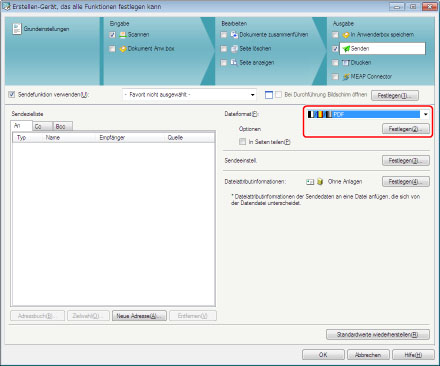This screenshot has width=440, height=366.
Task: Click the Dokumente zusammenführen icon
Action: (x=235, y=35)
